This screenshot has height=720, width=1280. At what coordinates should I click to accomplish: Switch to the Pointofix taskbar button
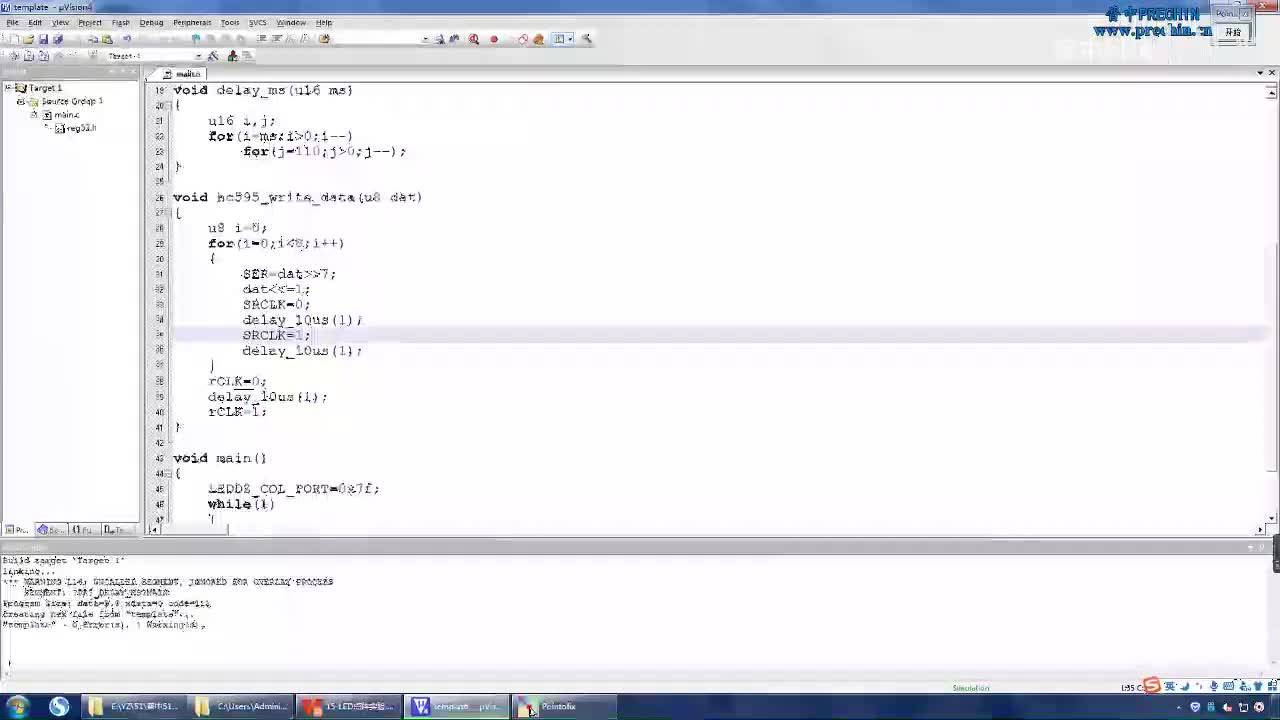point(565,706)
